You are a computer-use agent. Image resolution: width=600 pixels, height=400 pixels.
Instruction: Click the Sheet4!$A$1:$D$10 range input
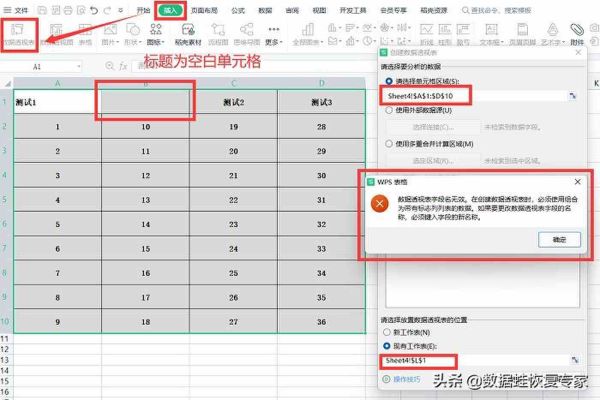474,96
